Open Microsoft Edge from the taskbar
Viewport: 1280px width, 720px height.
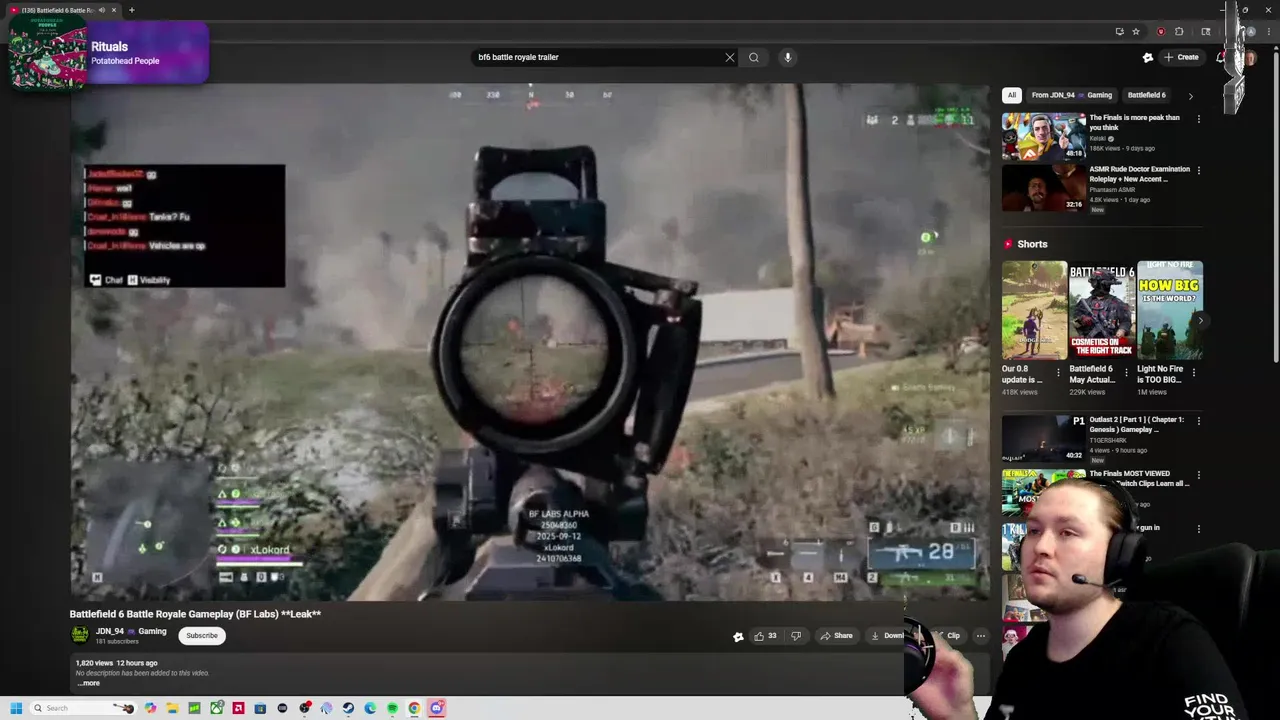370,708
